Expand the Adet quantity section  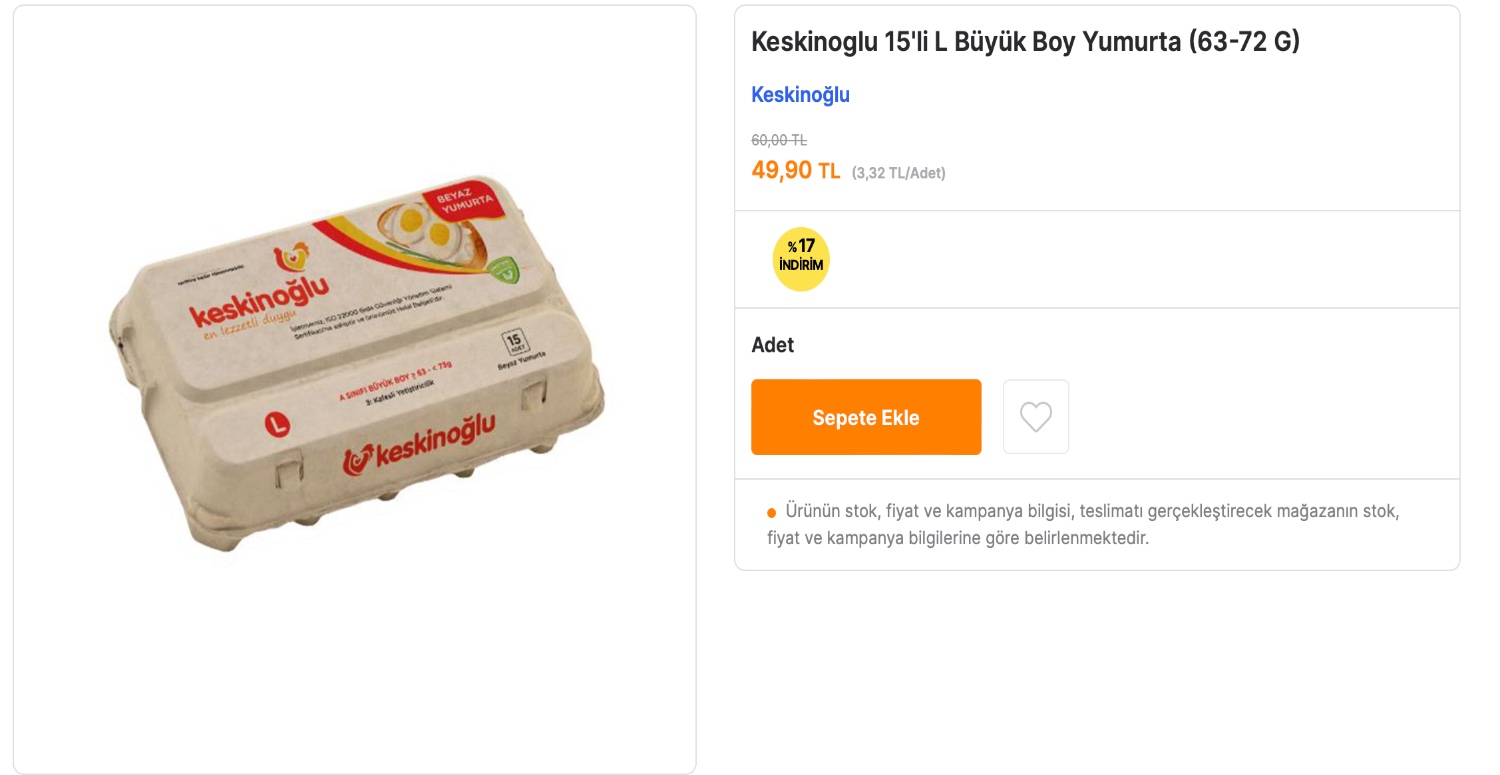coord(772,345)
